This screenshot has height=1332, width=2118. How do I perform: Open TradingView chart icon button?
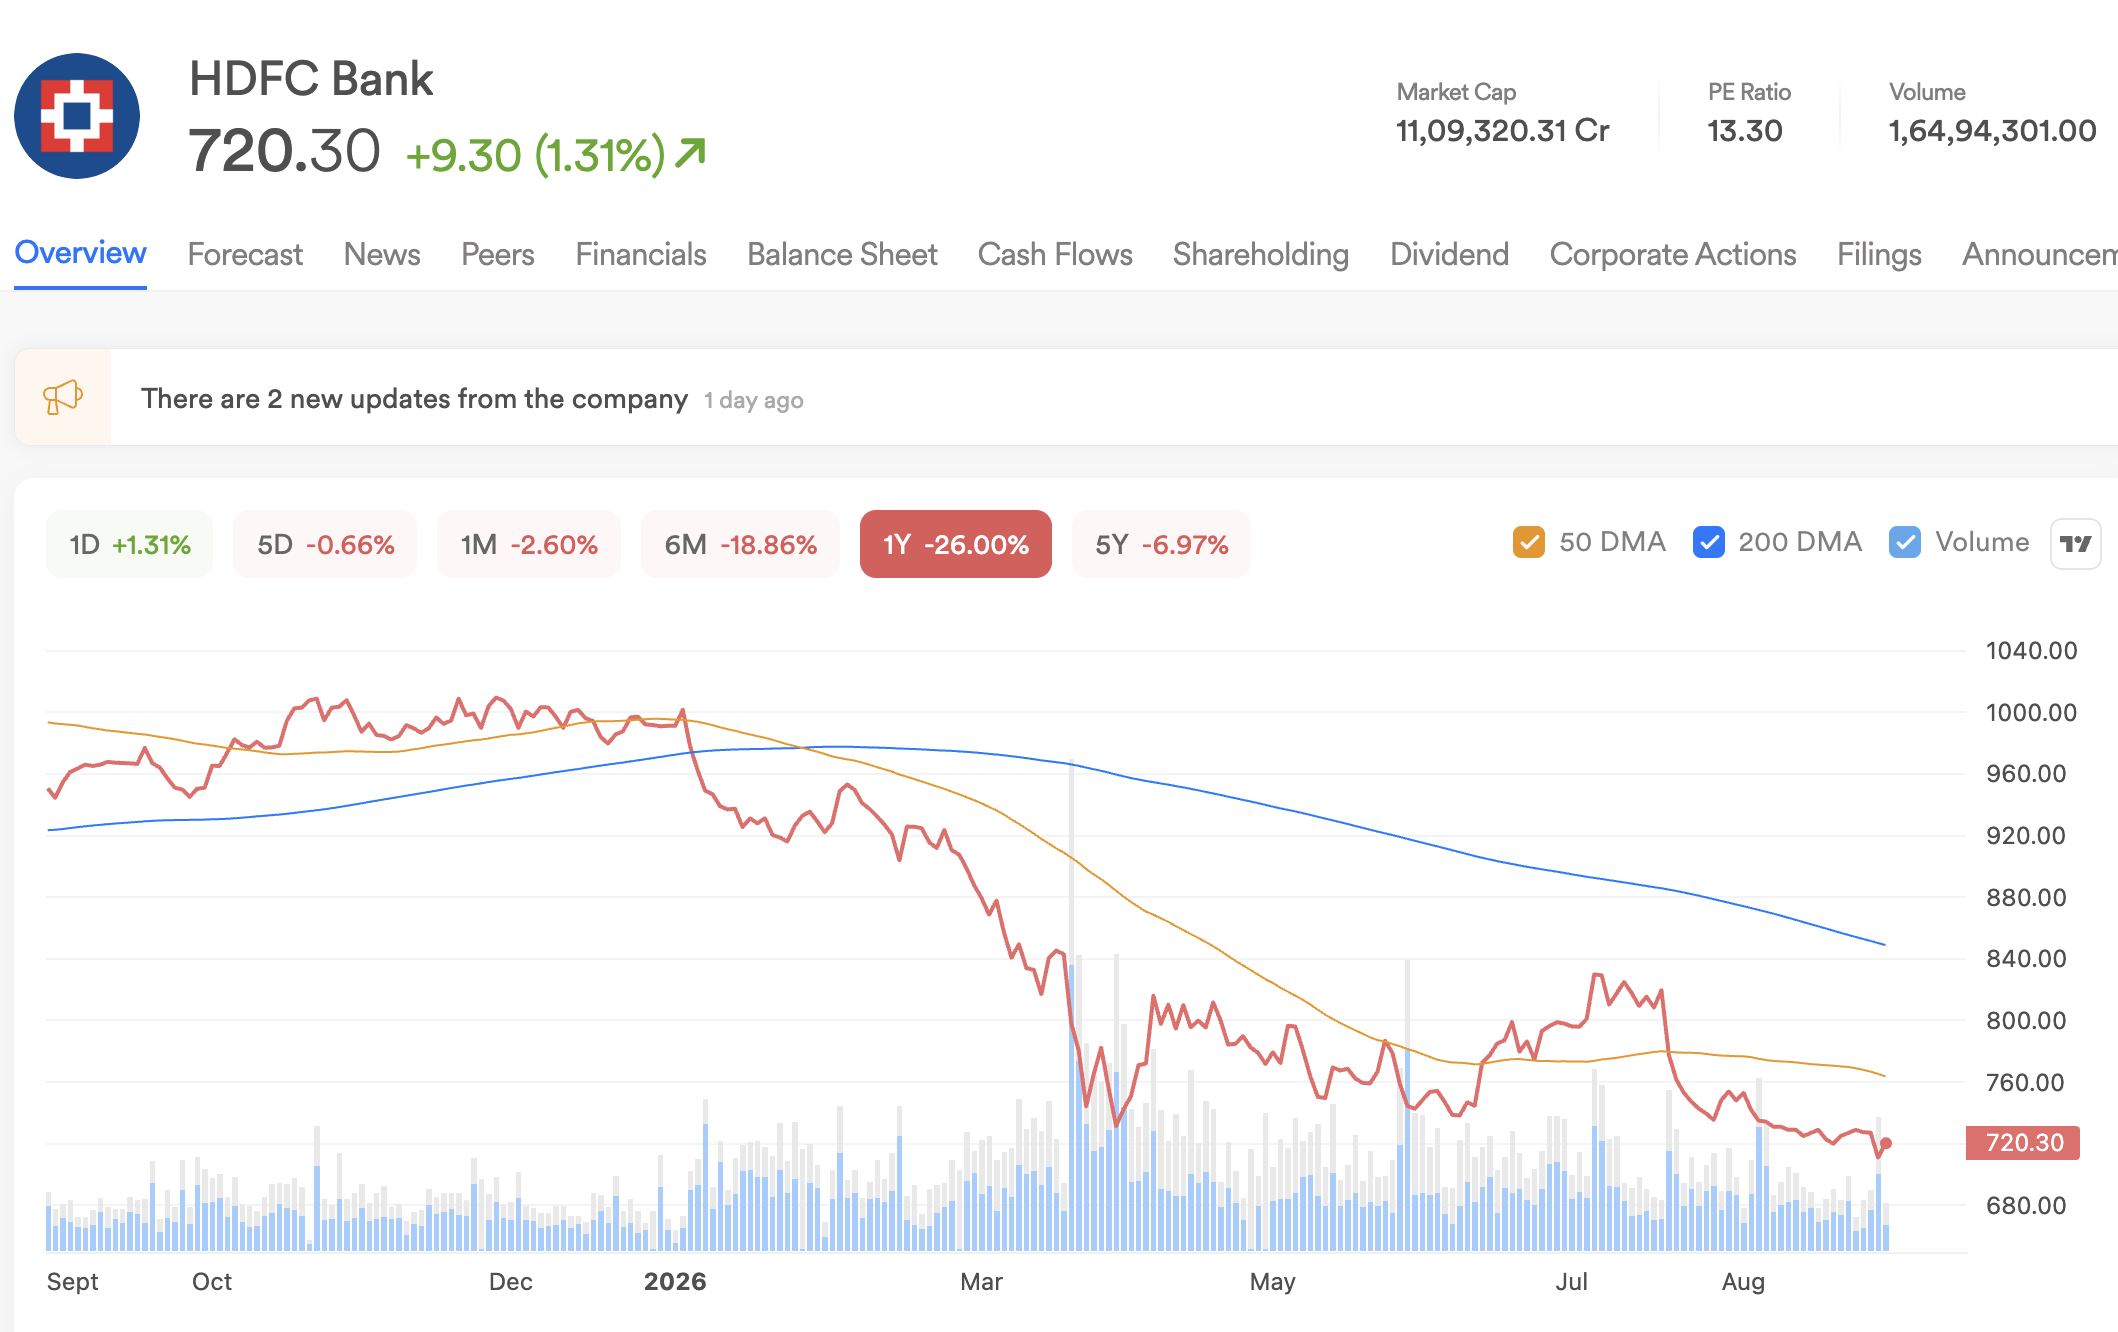[x=2075, y=543]
